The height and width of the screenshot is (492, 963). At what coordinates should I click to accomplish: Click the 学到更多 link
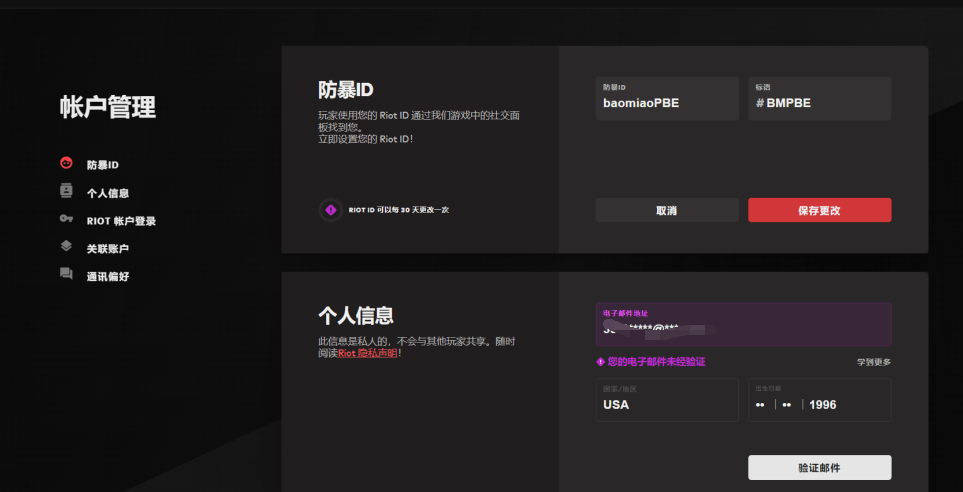(x=874, y=362)
